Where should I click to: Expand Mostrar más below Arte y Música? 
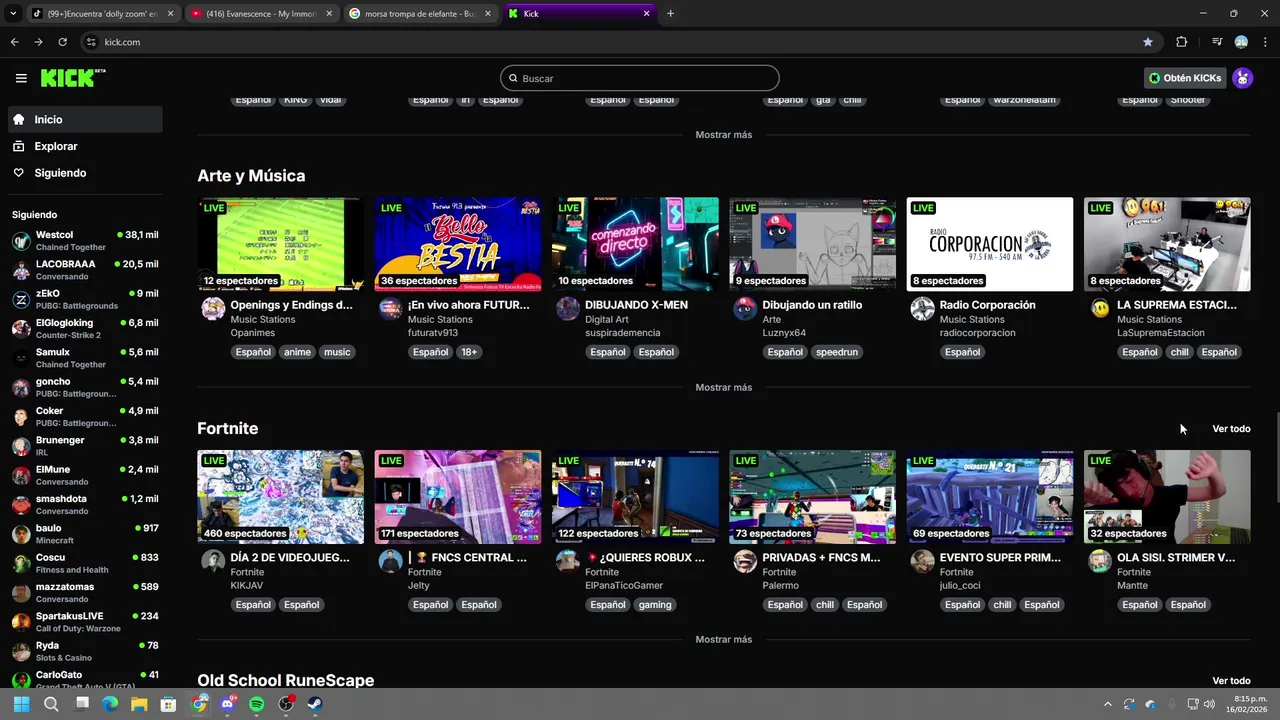click(x=724, y=387)
